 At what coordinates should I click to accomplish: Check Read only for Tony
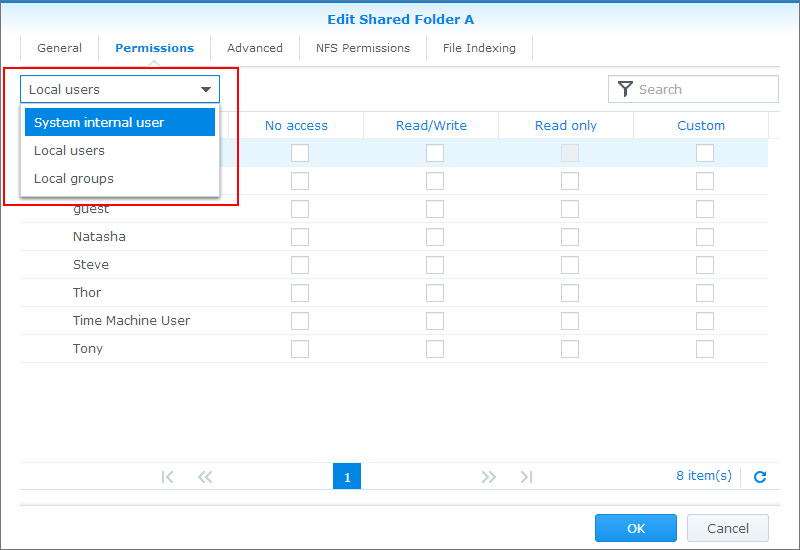click(570, 349)
